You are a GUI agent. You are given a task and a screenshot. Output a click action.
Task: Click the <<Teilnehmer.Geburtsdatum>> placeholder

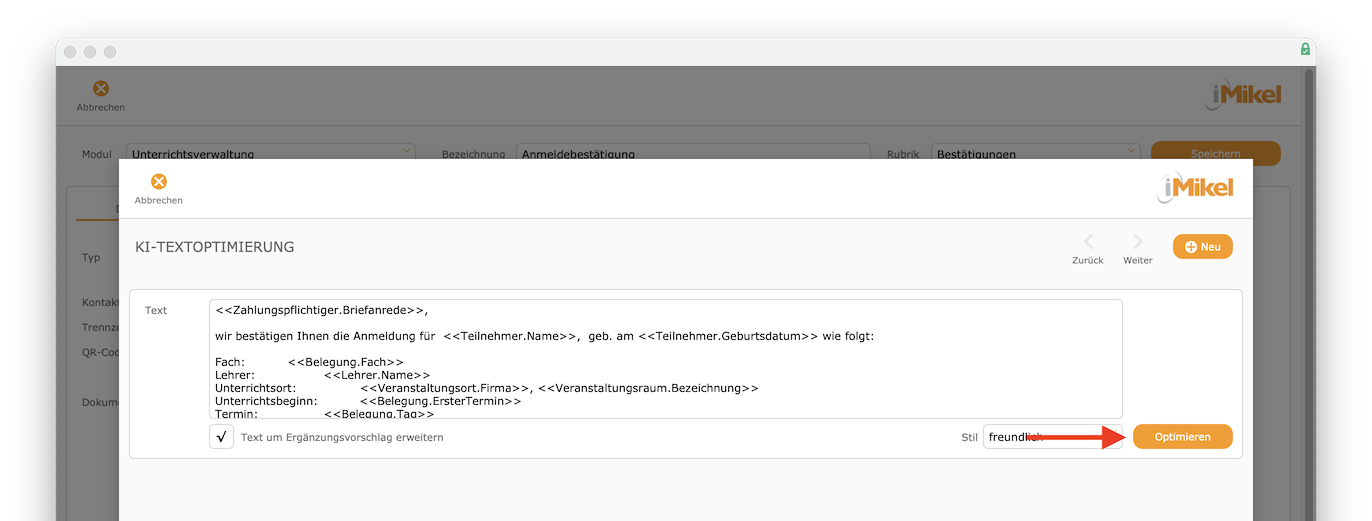click(x=727, y=336)
